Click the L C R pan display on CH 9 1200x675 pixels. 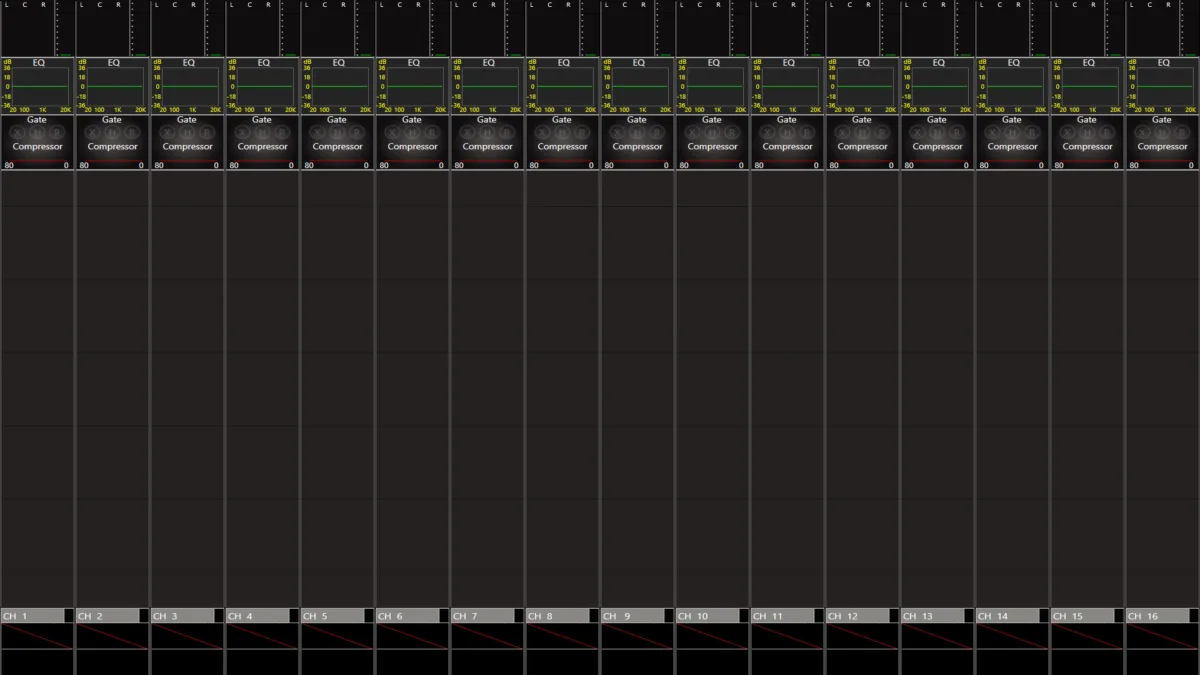(x=628, y=28)
